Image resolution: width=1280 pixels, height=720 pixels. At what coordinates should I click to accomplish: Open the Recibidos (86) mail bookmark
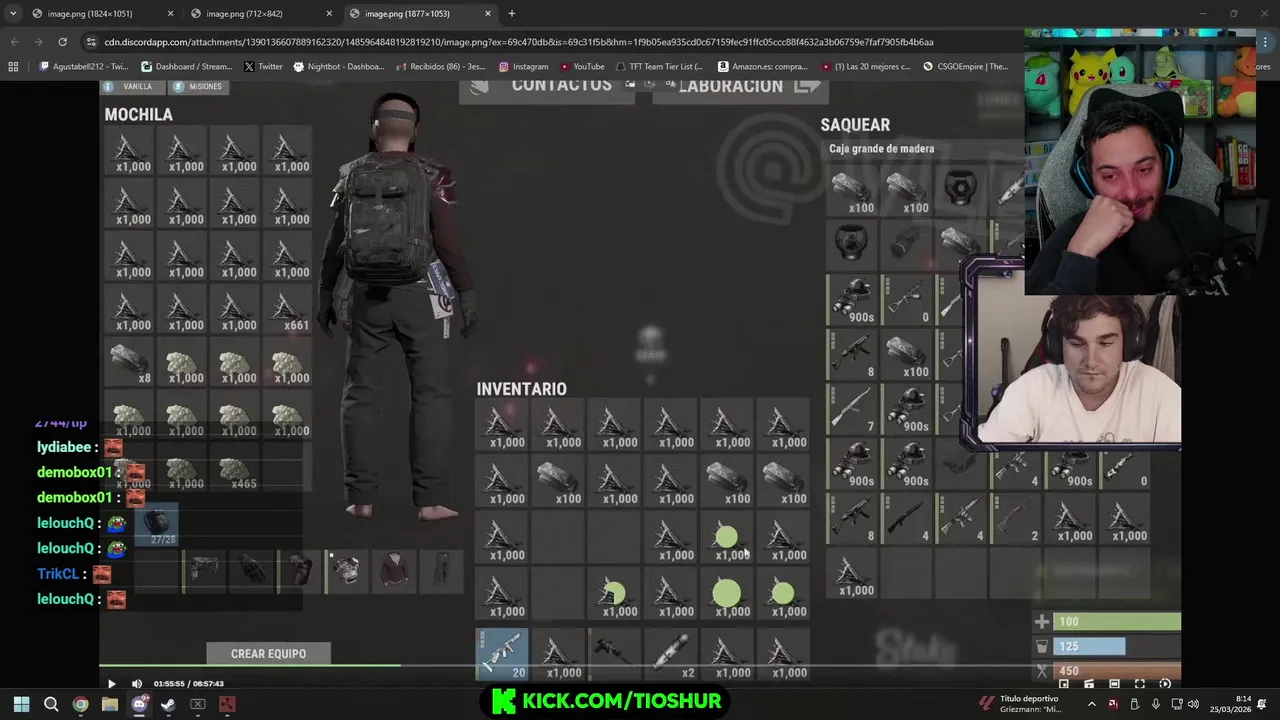point(440,67)
